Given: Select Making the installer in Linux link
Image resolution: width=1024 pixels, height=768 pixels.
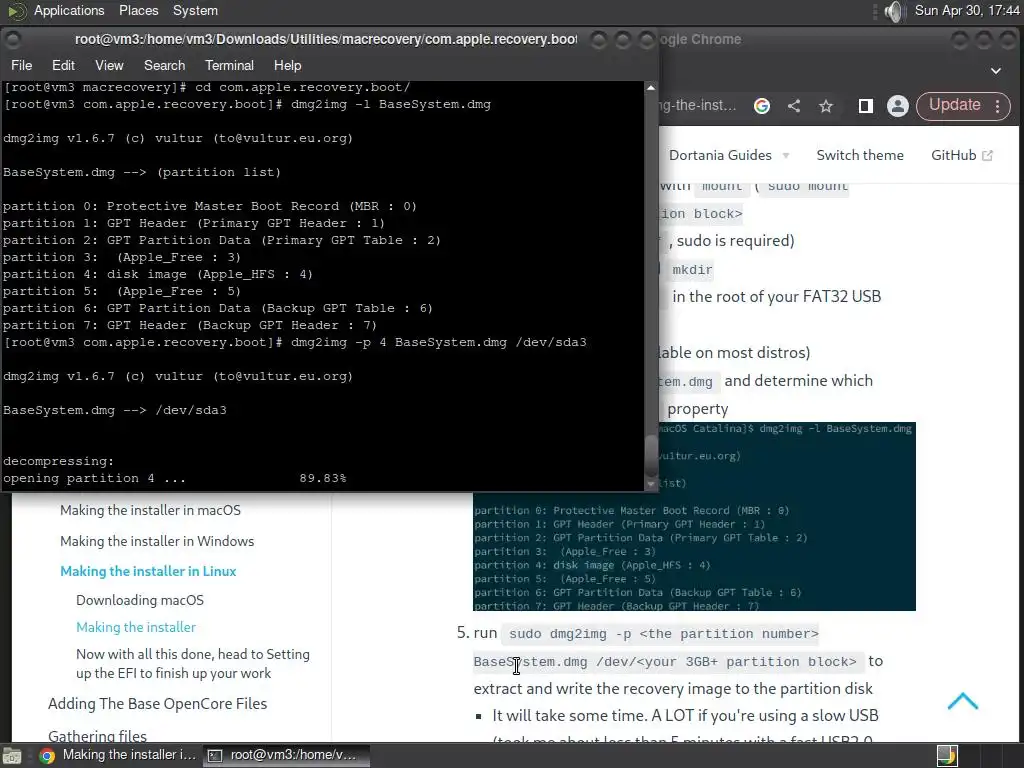Looking at the screenshot, I should click(x=148, y=571).
